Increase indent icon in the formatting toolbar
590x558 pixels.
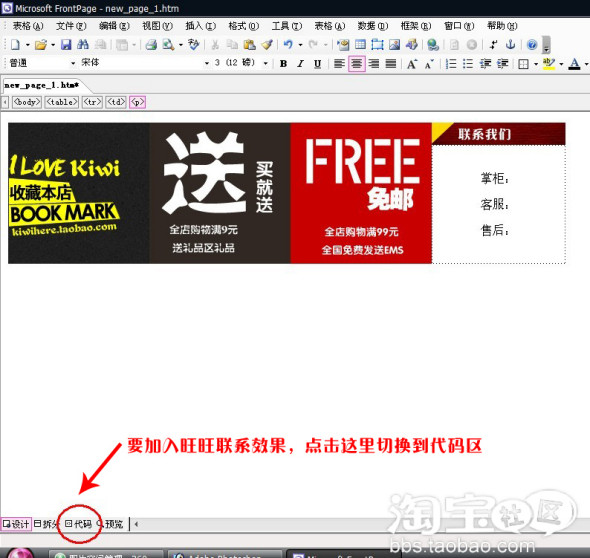502,64
